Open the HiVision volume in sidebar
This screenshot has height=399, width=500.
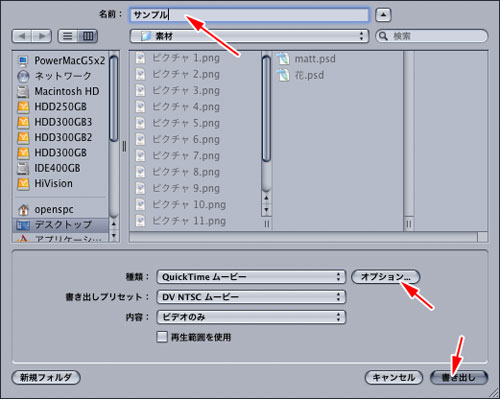click(45, 183)
